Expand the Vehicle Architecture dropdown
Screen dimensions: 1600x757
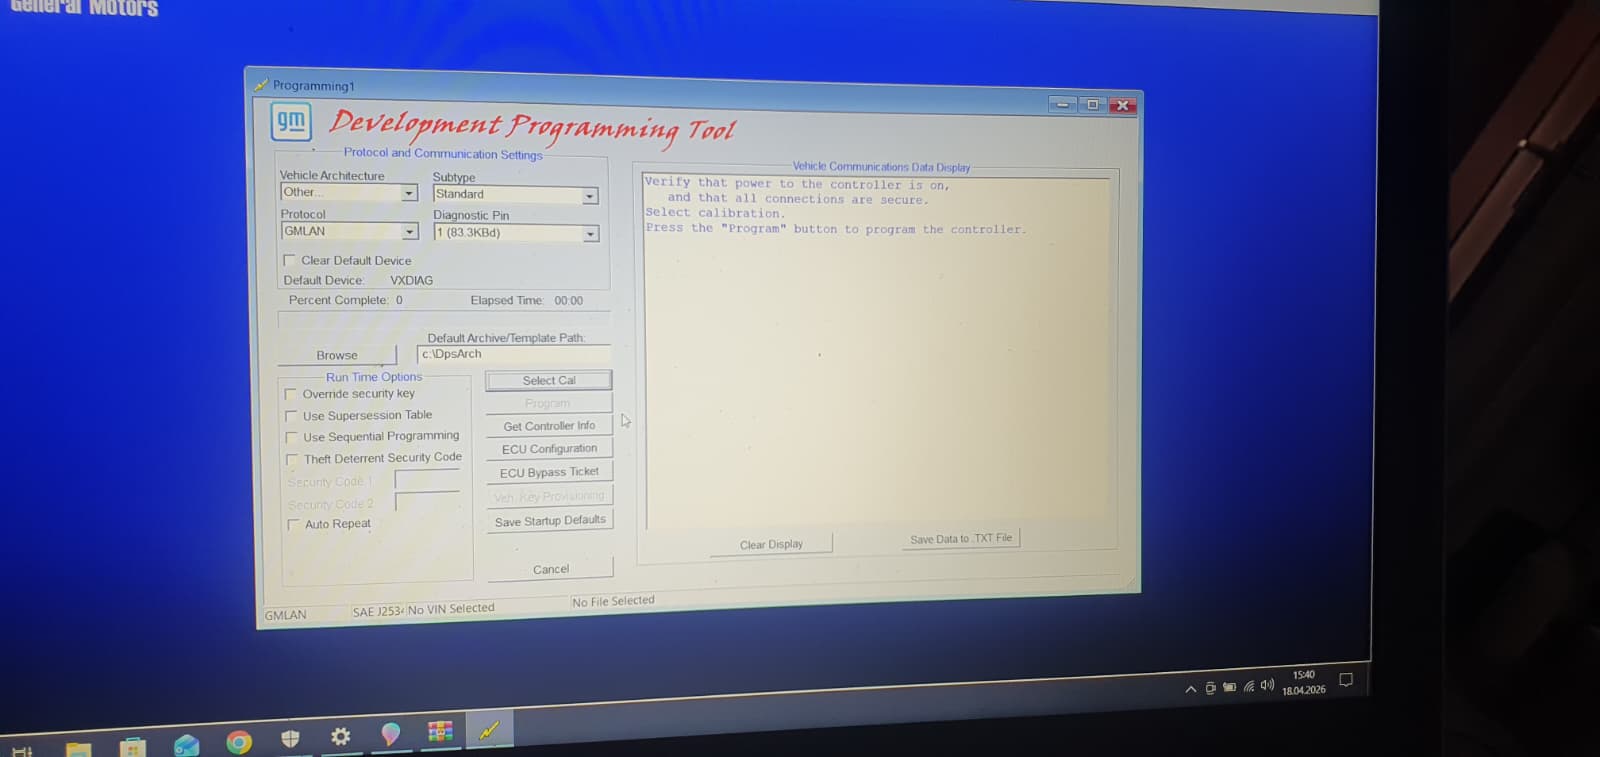409,193
